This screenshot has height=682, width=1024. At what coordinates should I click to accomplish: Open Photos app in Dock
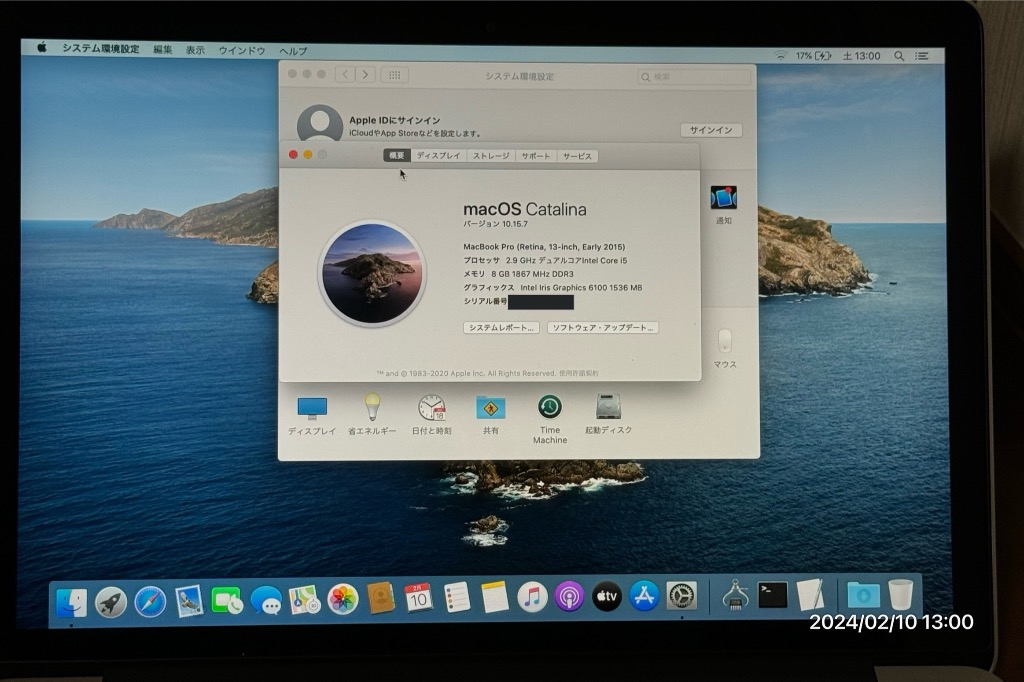pos(343,598)
